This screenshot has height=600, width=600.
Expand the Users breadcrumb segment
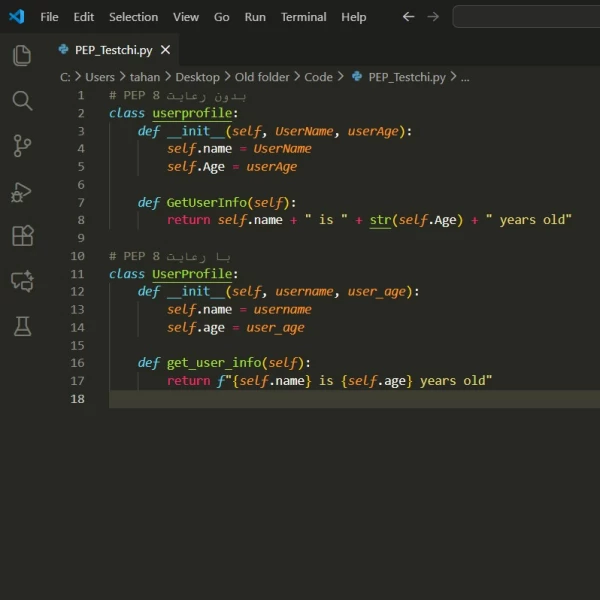(x=100, y=77)
